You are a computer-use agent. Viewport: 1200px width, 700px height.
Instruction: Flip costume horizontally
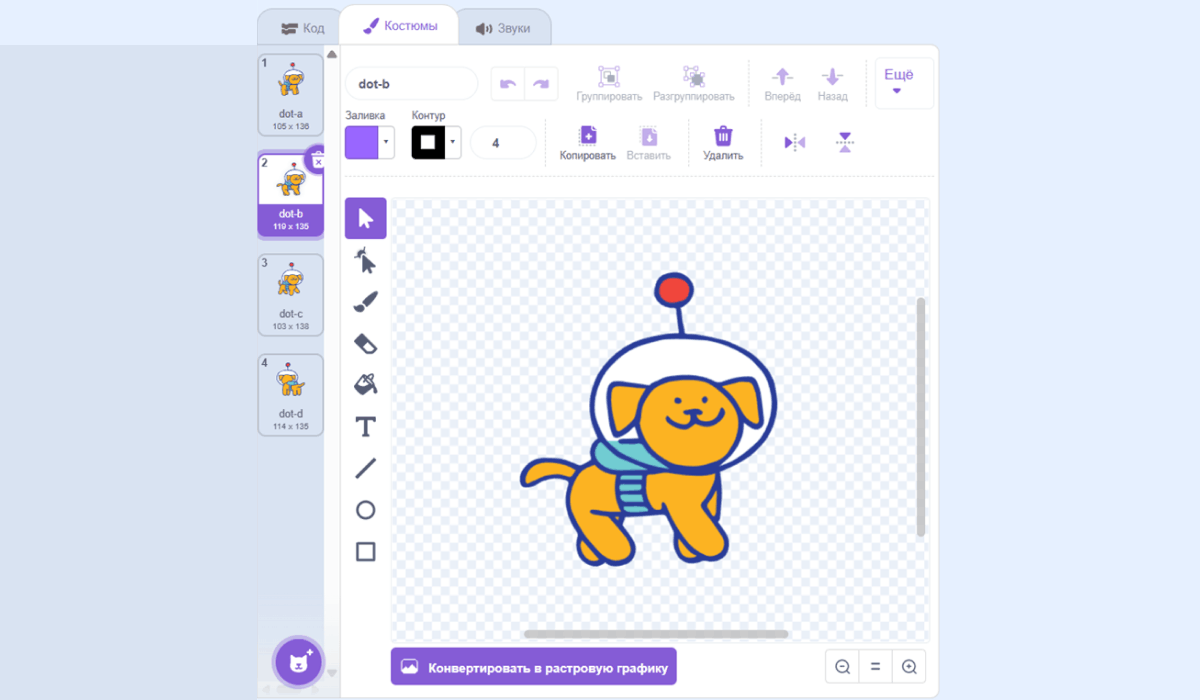pos(795,143)
